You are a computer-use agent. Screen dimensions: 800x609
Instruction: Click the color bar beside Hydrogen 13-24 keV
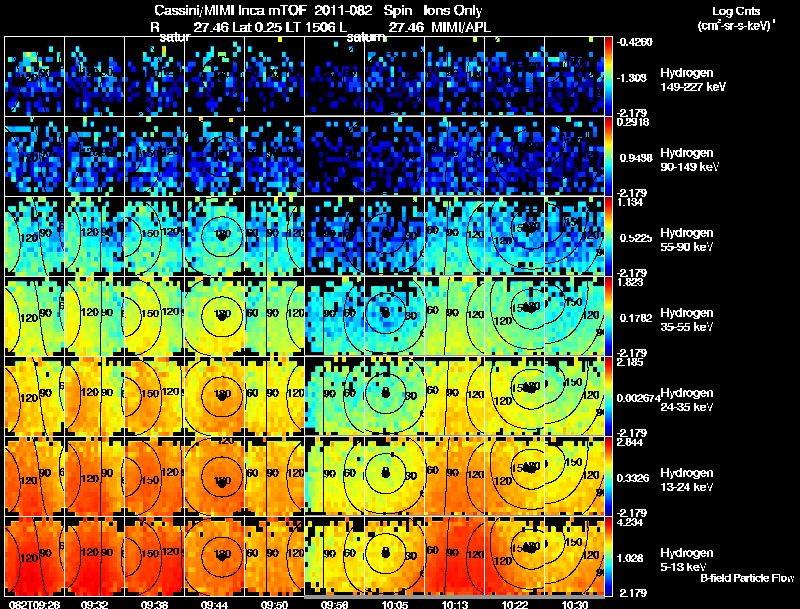(608, 477)
